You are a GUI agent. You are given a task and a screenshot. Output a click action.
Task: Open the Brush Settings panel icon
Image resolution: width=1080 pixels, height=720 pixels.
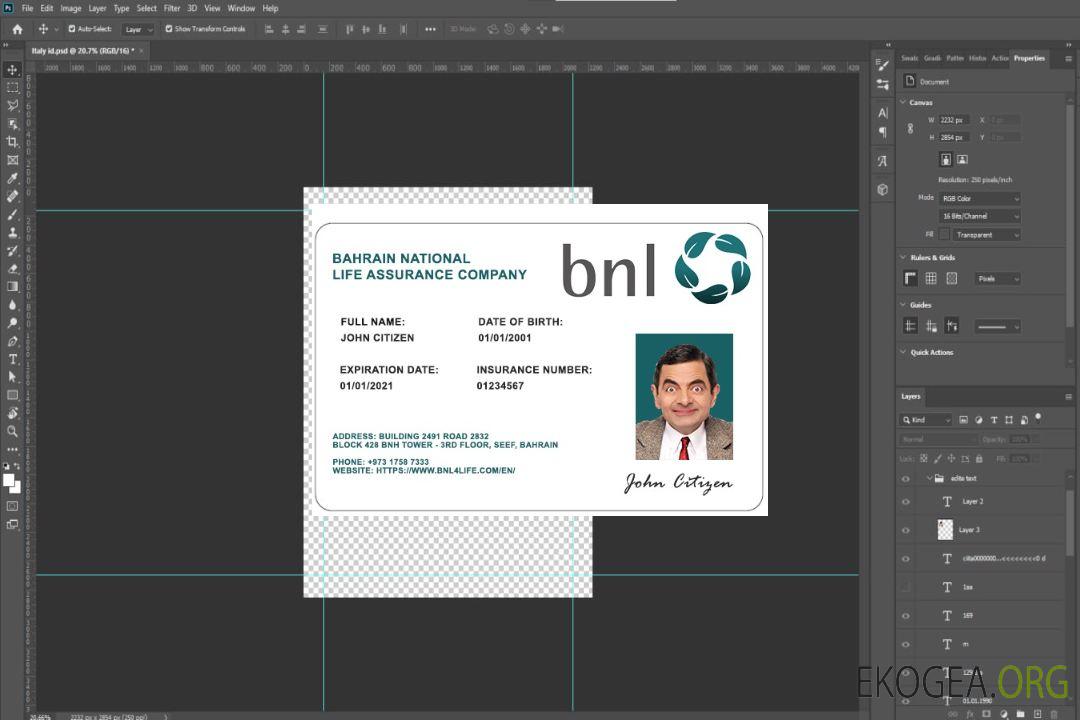882,65
